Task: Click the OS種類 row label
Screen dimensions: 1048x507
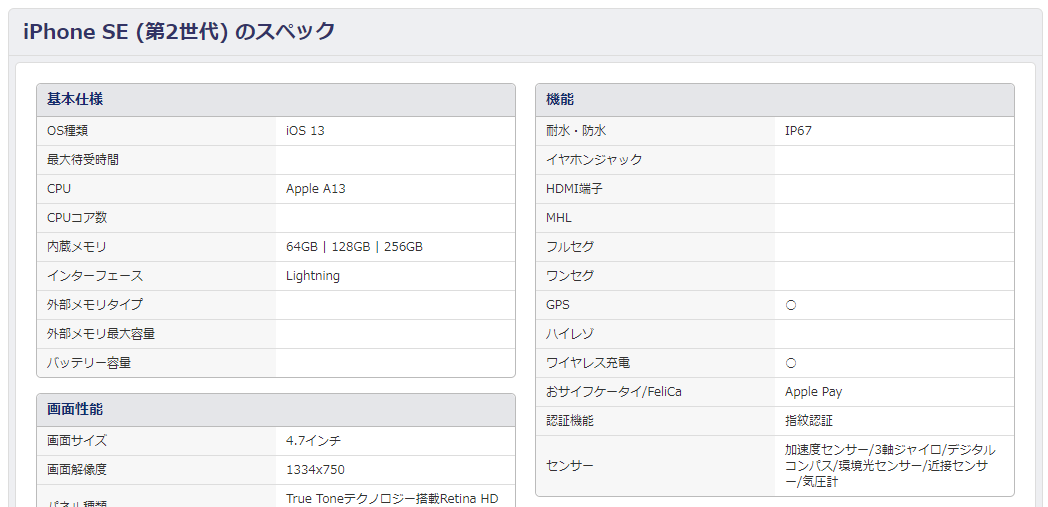Action: [x=67, y=131]
